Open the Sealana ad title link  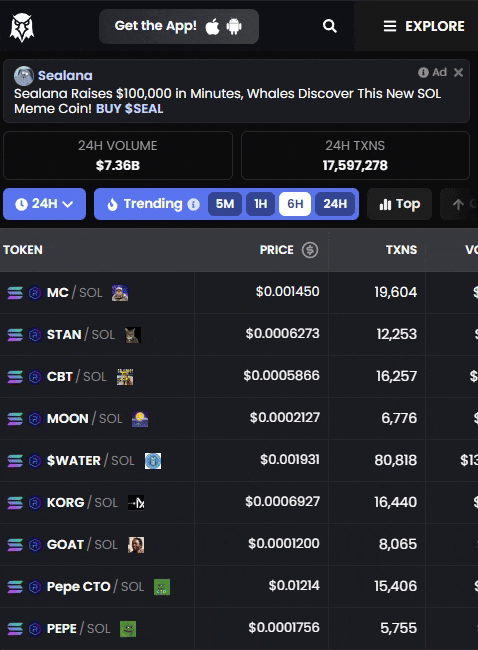(65, 75)
